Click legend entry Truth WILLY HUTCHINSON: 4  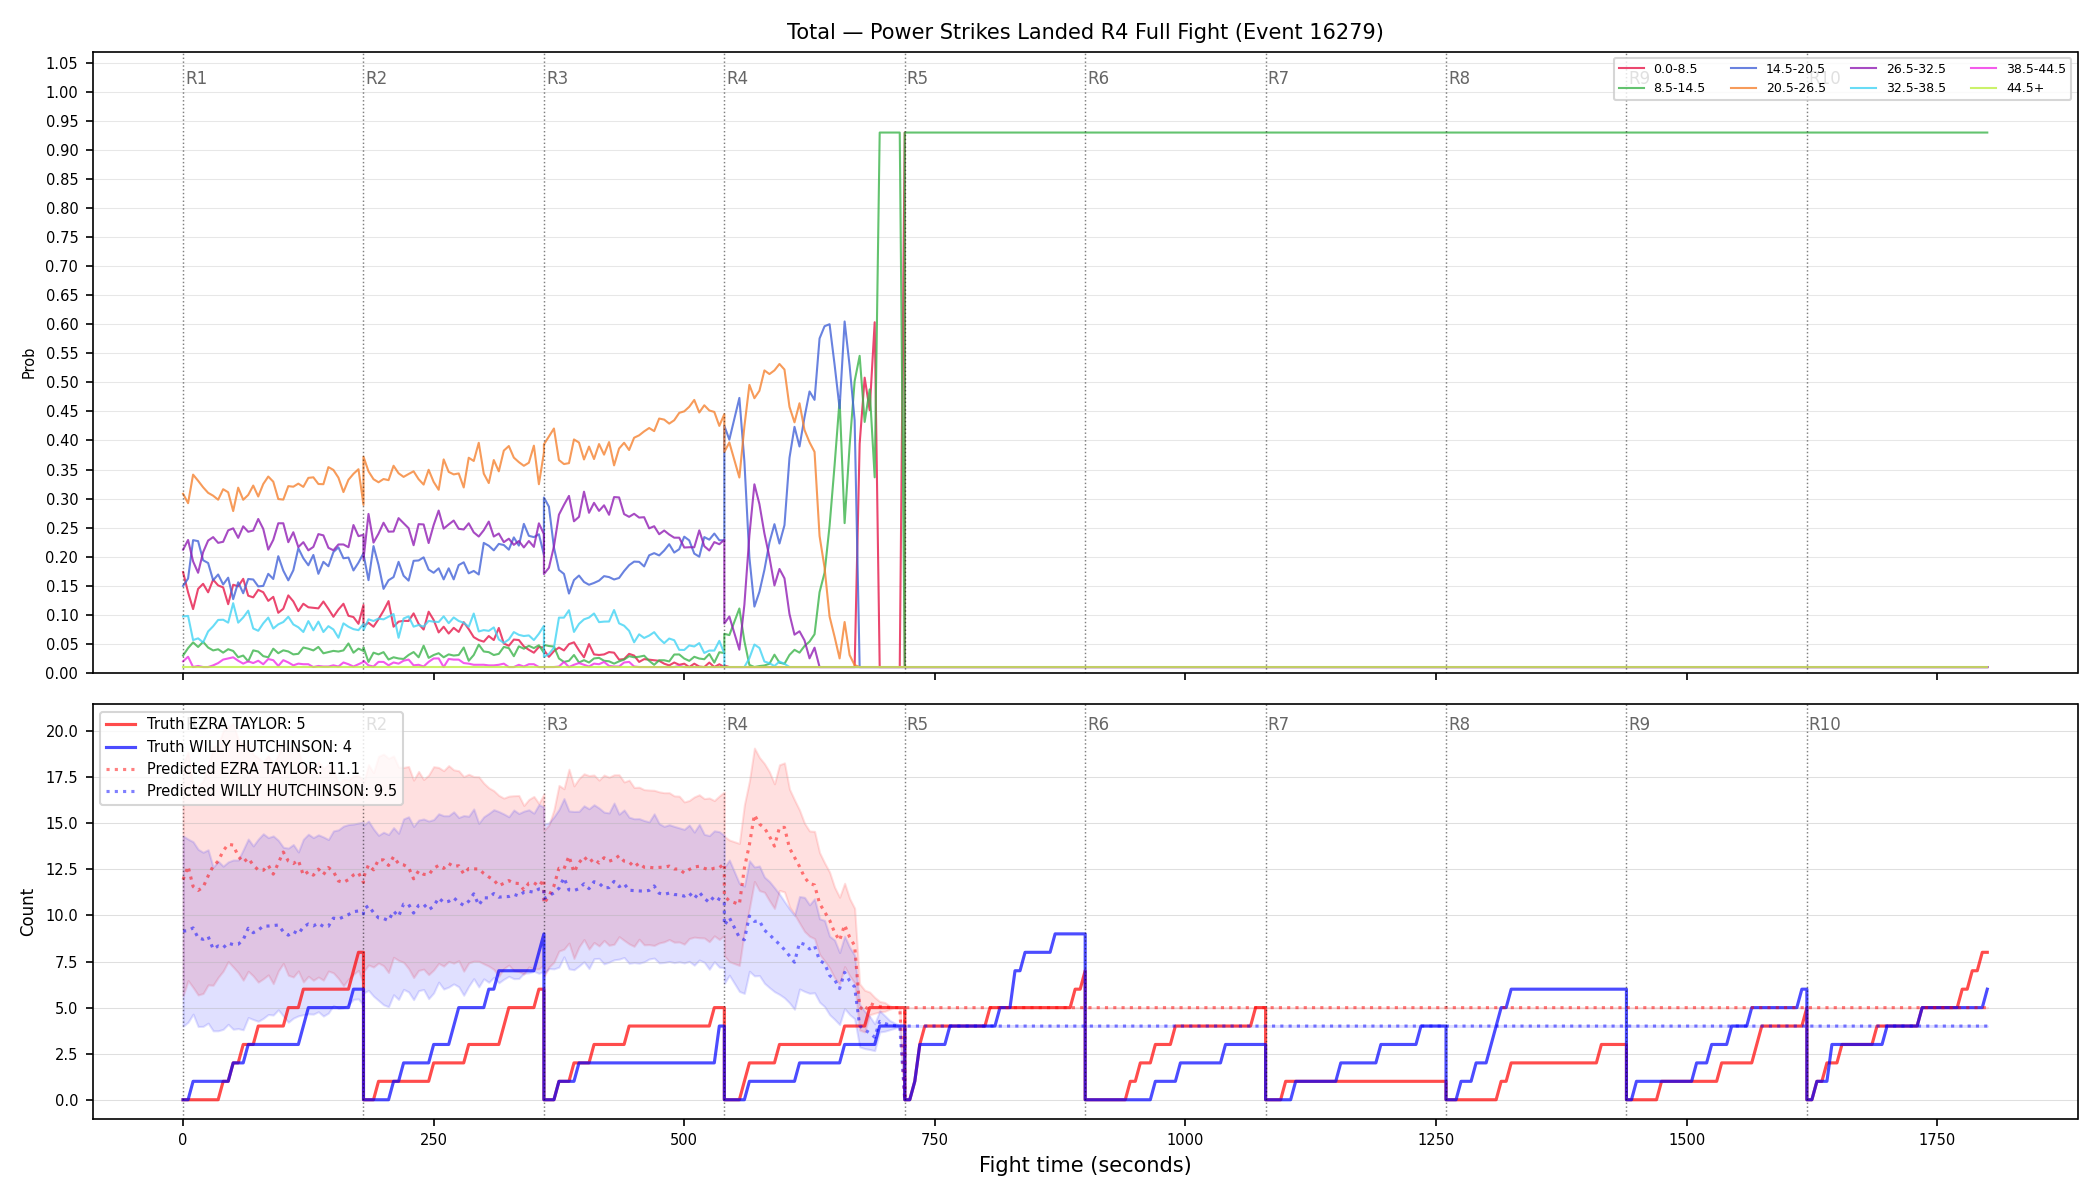(x=228, y=746)
